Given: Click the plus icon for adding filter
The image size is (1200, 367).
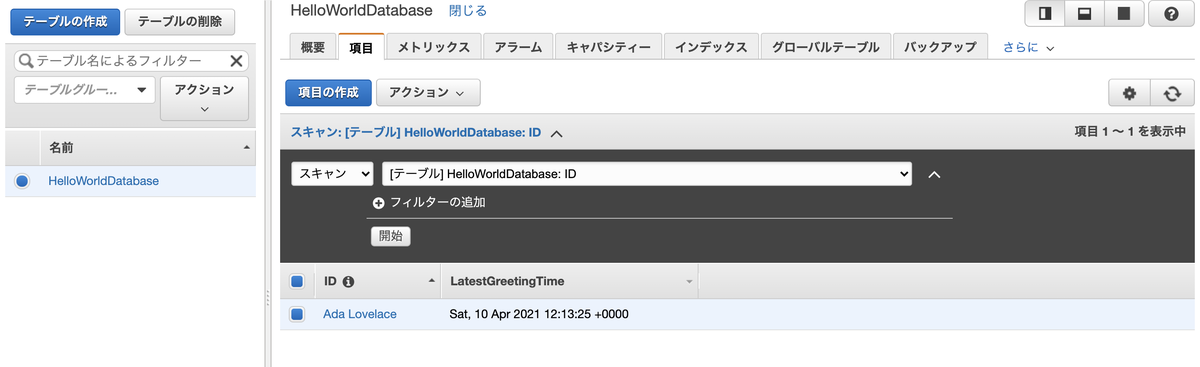Looking at the screenshot, I should [x=378, y=203].
